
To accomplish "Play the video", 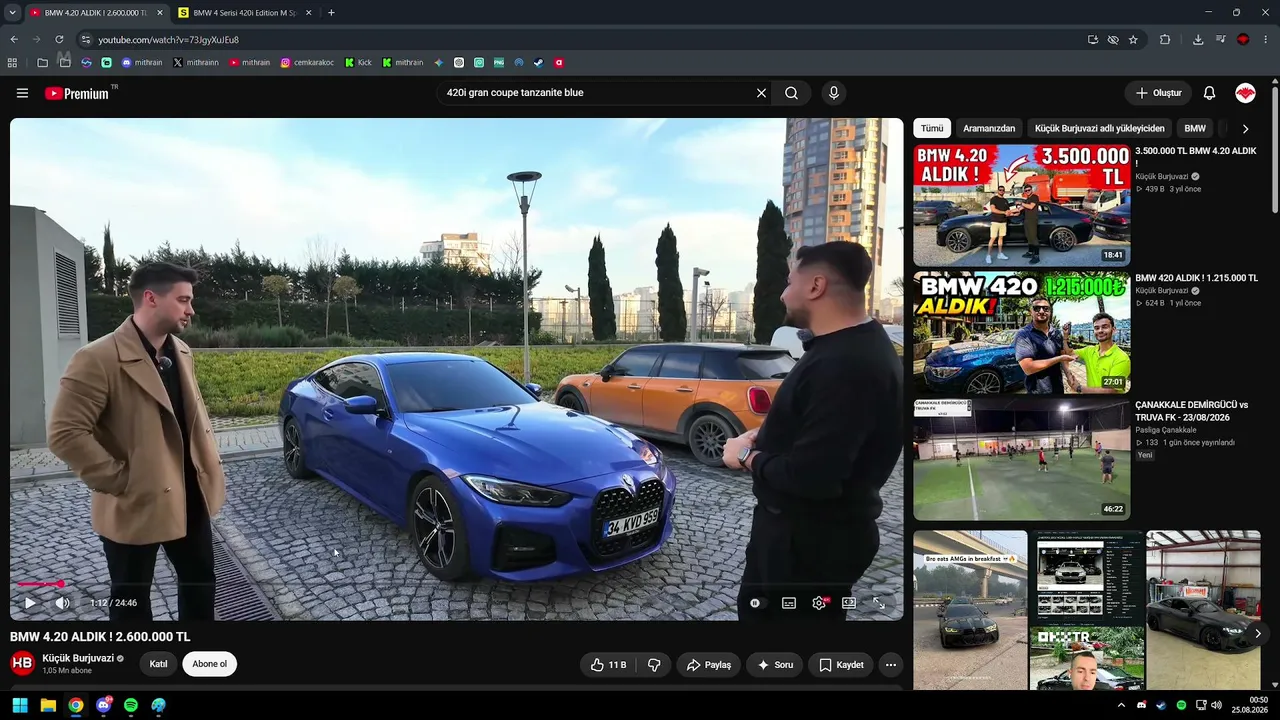I will tap(30, 603).
